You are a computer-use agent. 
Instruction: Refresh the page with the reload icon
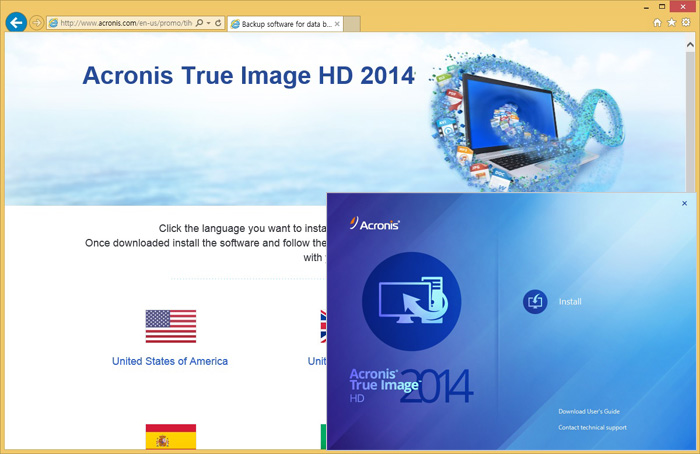click(218, 23)
